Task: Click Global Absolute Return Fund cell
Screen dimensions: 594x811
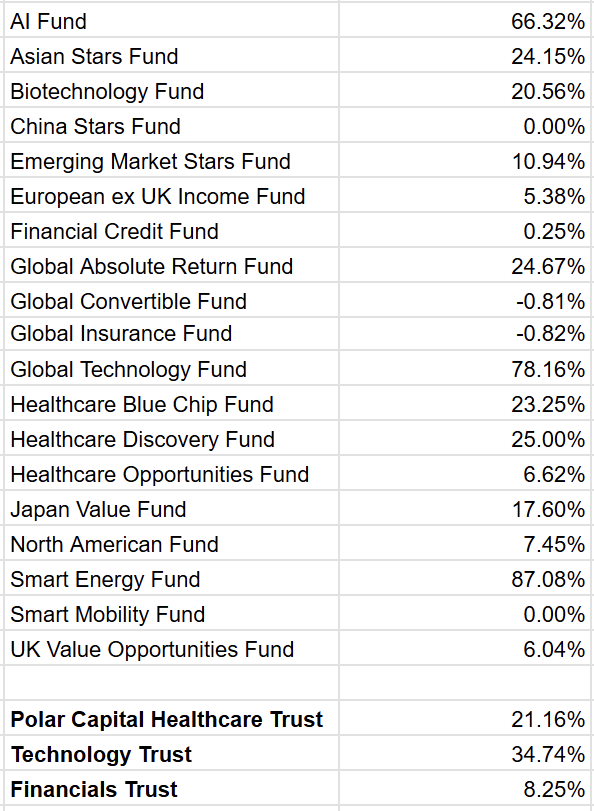Action: tap(171, 265)
